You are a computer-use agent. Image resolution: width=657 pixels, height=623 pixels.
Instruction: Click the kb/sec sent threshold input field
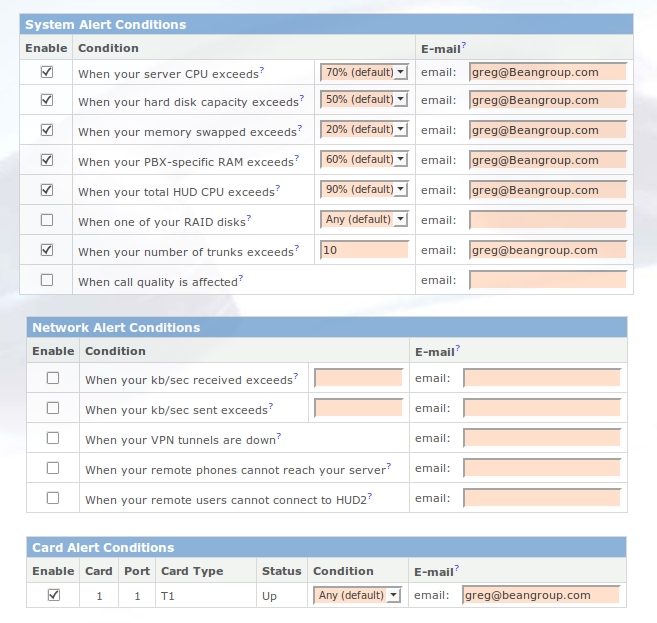tap(358, 408)
